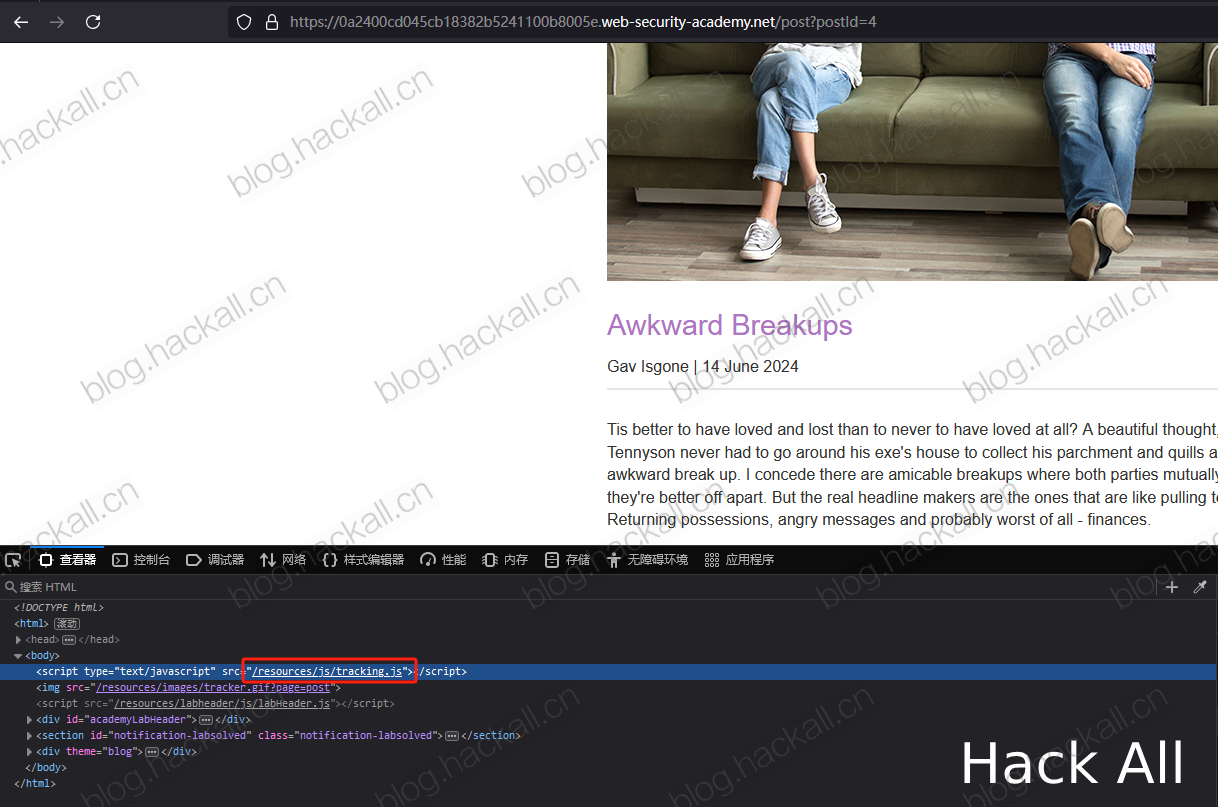The image size is (1218, 807).
Task: Click the "Tis better to have loved" paragraph
Action: tap(912, 474)
